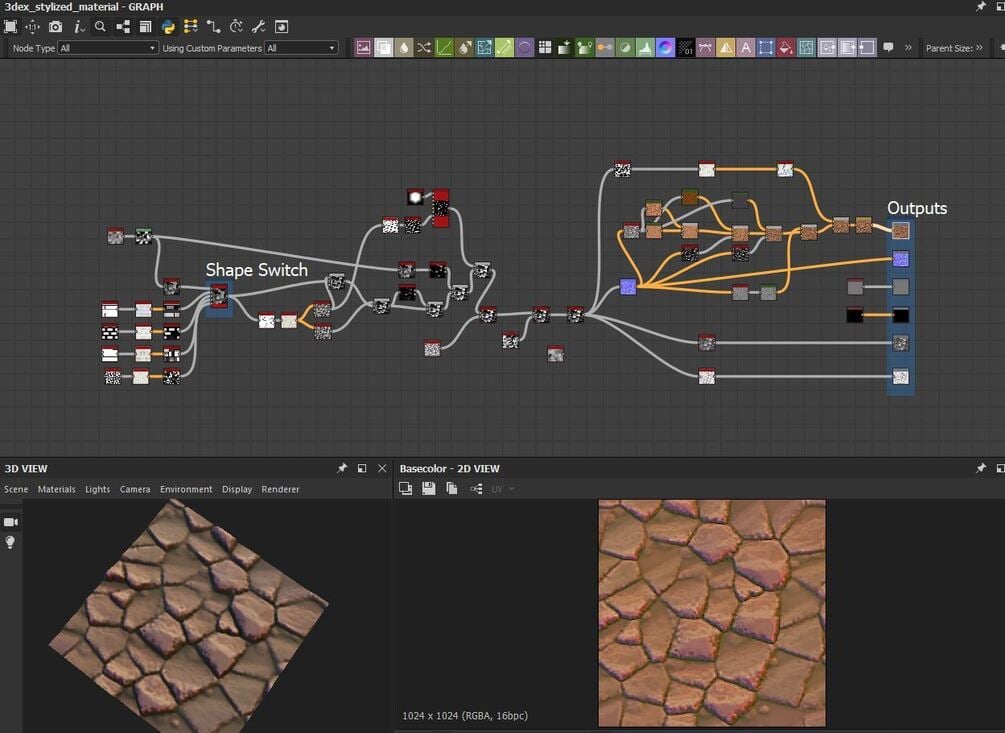Open the Using Custom Parameters dropdown
This screenshot has width=1005, height=733.
pos(301,48)
